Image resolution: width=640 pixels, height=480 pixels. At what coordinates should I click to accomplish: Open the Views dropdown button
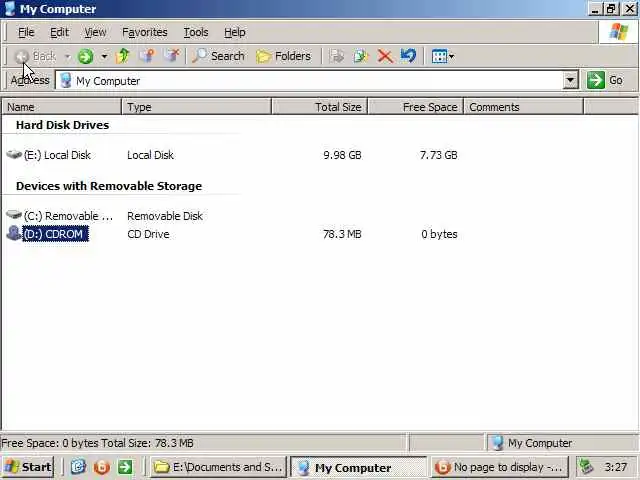pos(443,56)
